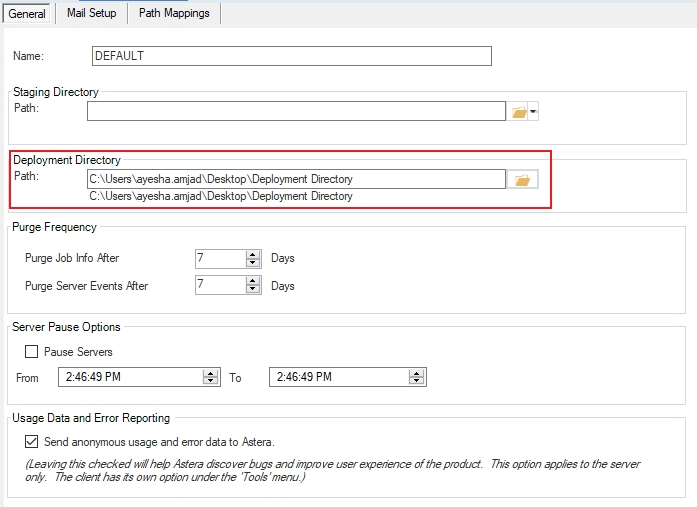
Task: Click the Staging Directory path field
Action: pyautogui.click(x=296, y=112)
